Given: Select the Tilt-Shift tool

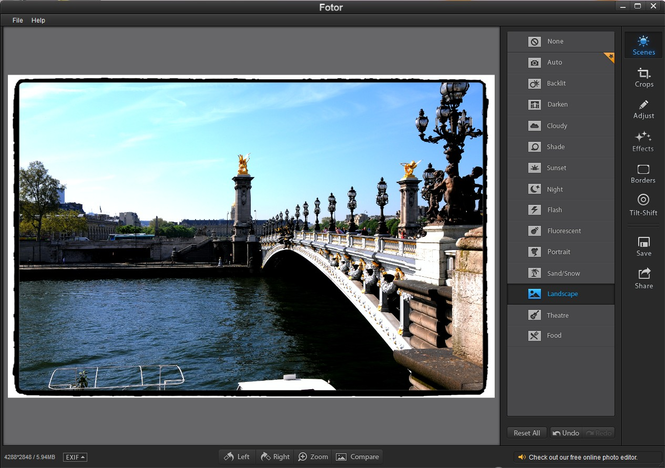Looking at the screenshot, I should point(643,205).
